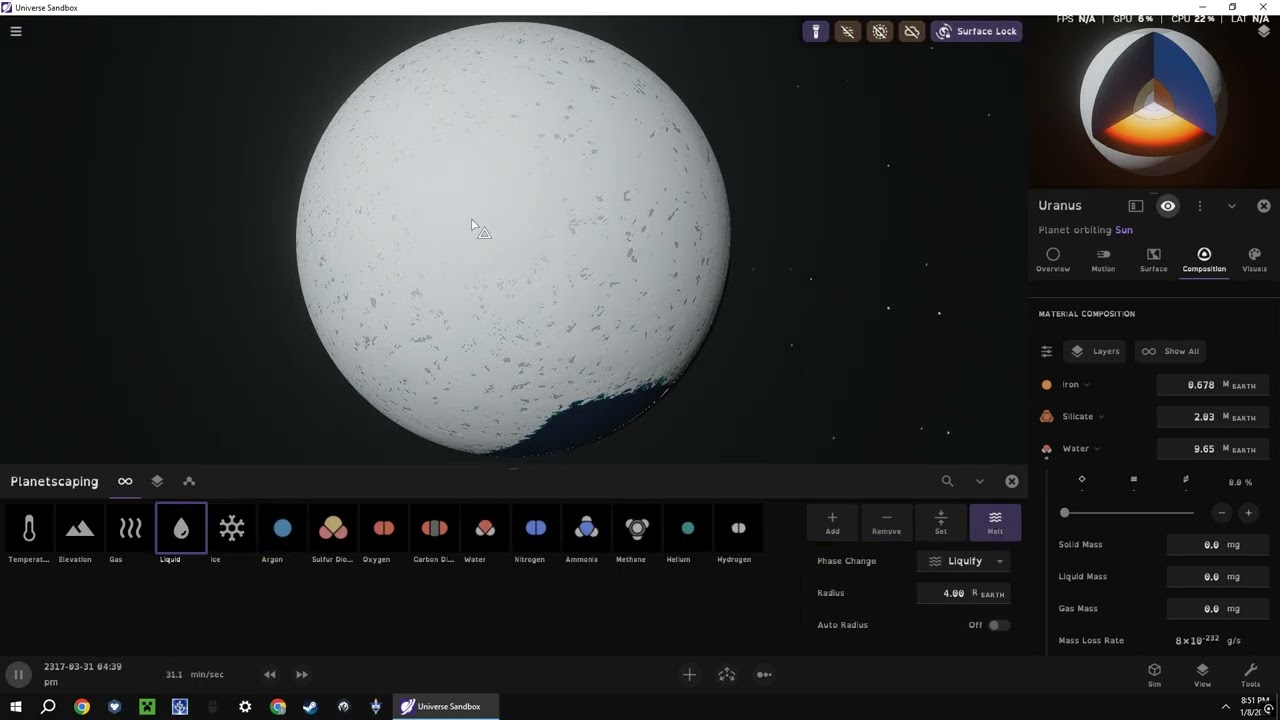Click the Show All button
Screen dimensions: 1280x720
[1171, 351]
